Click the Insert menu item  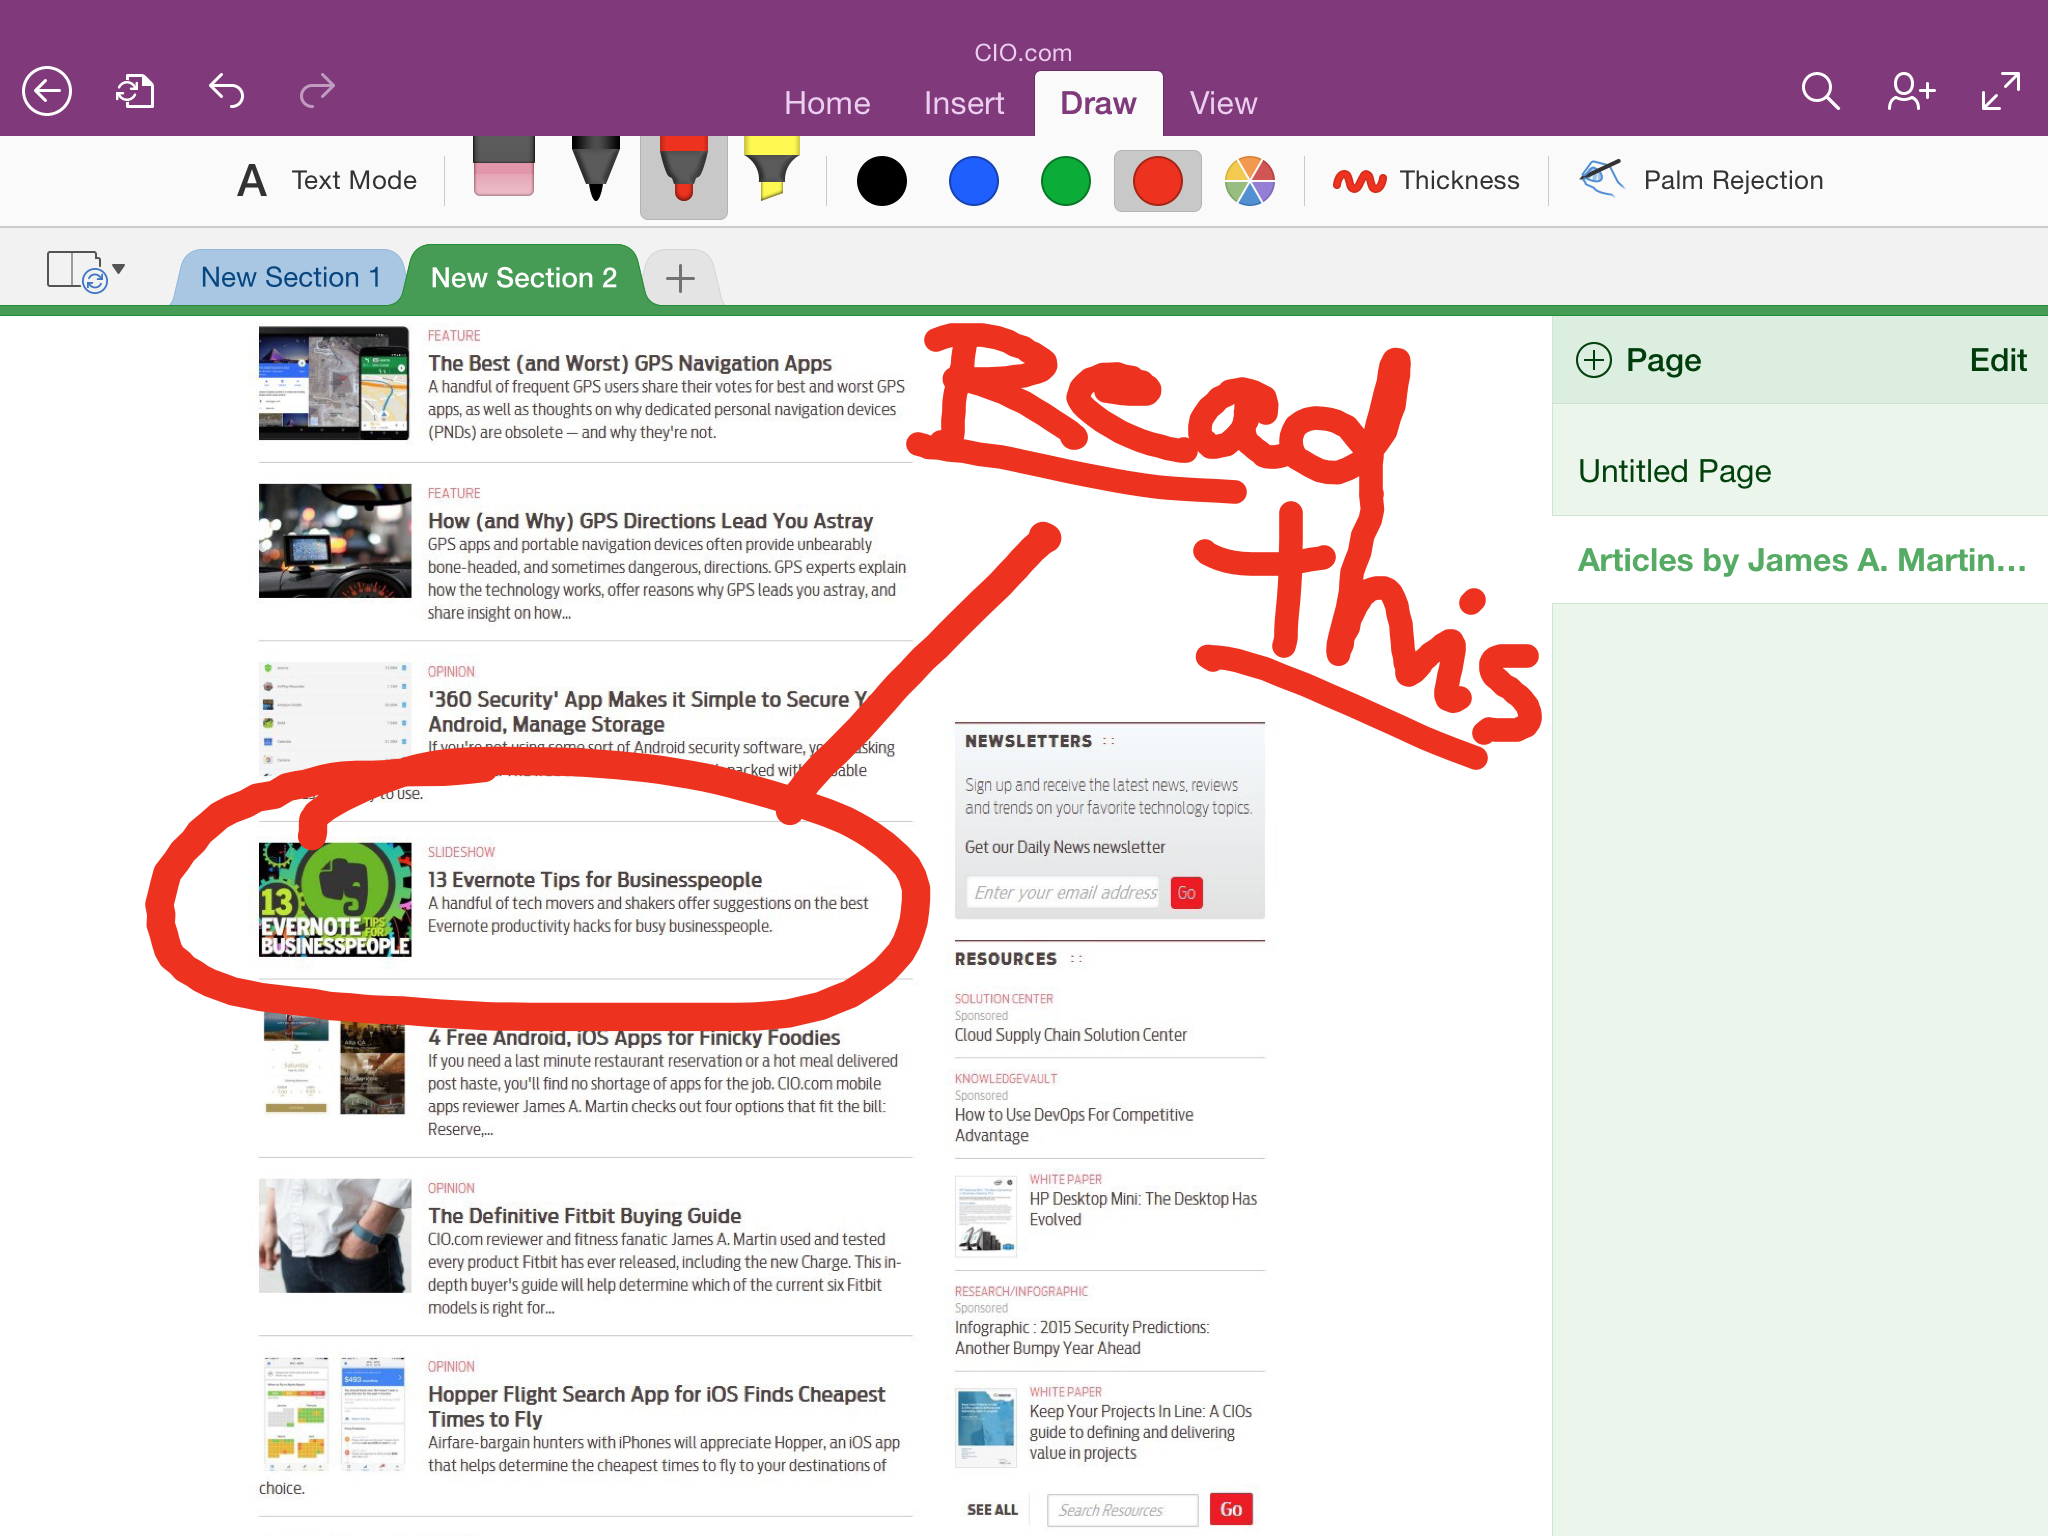click(961, 100)
